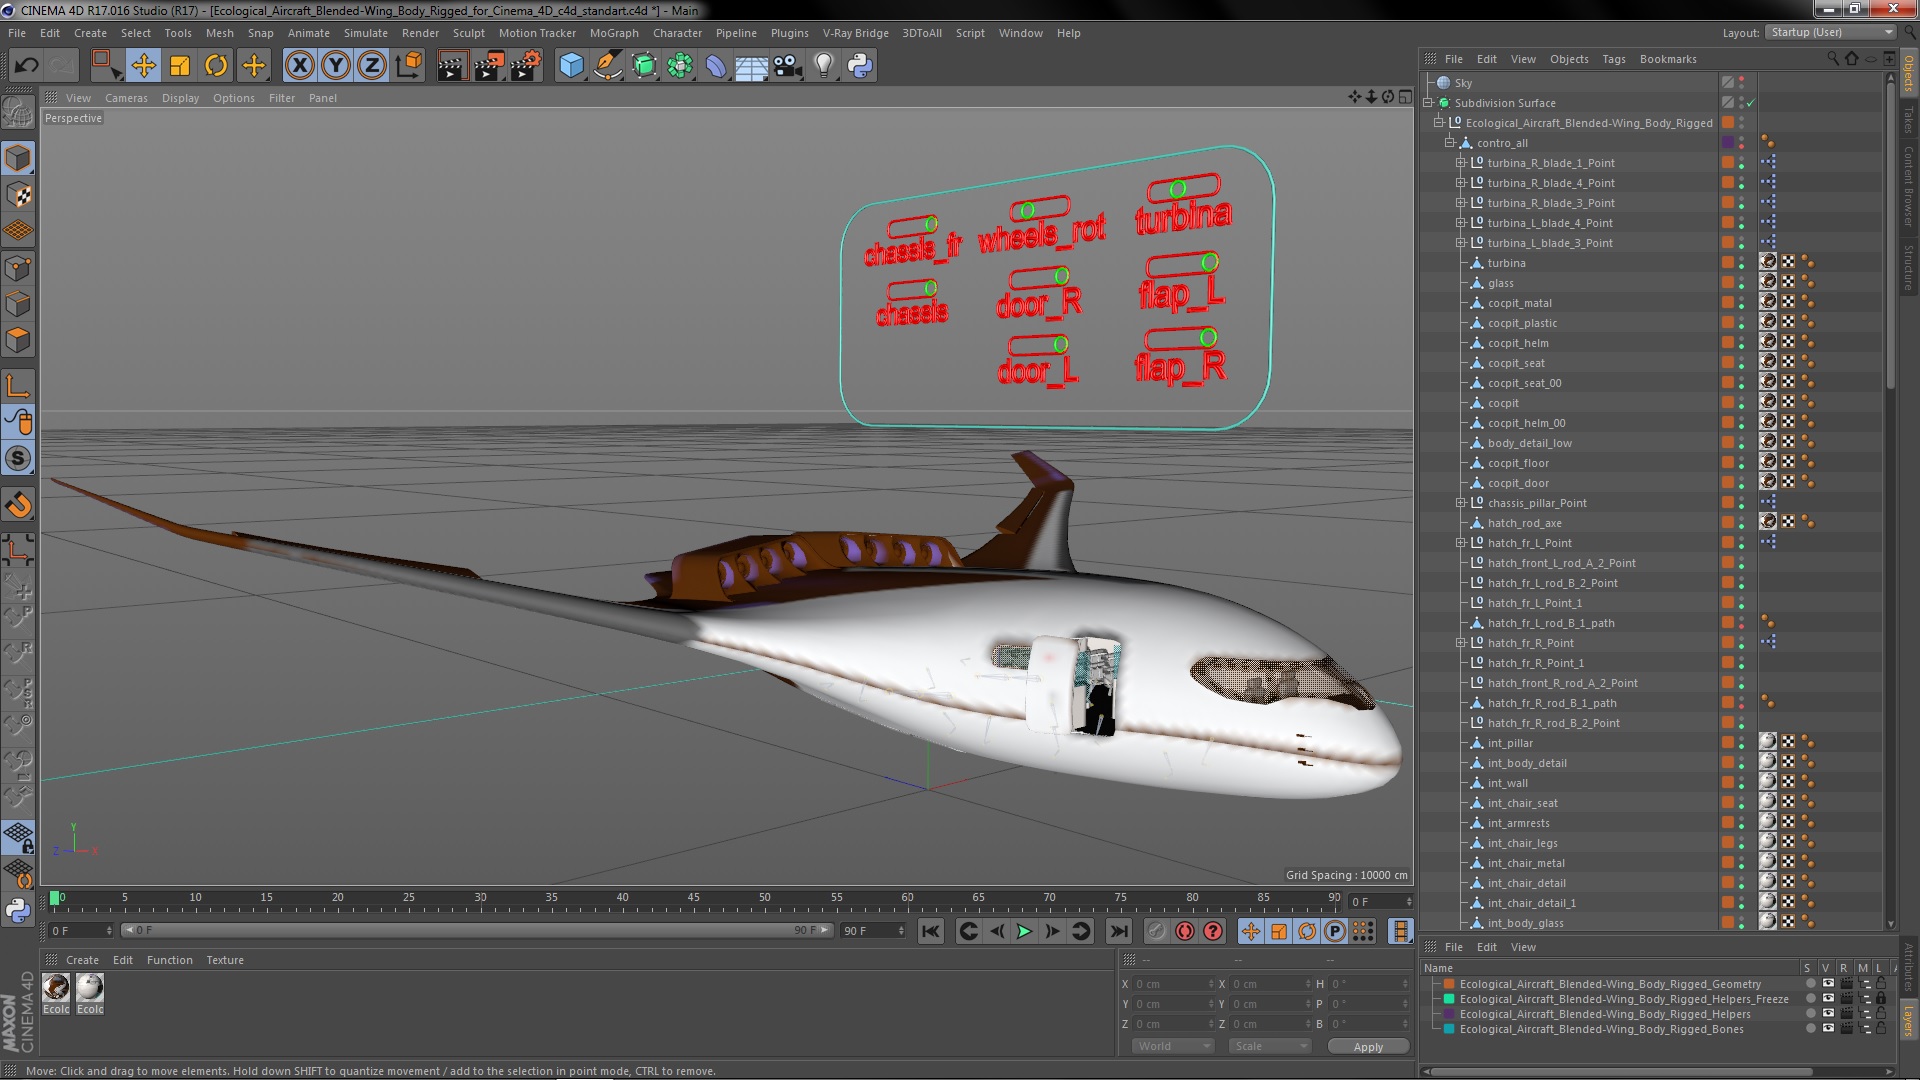1920x1080 pixels.
Task: Add a Cube primitive object
Action: [x=571, y=66]
